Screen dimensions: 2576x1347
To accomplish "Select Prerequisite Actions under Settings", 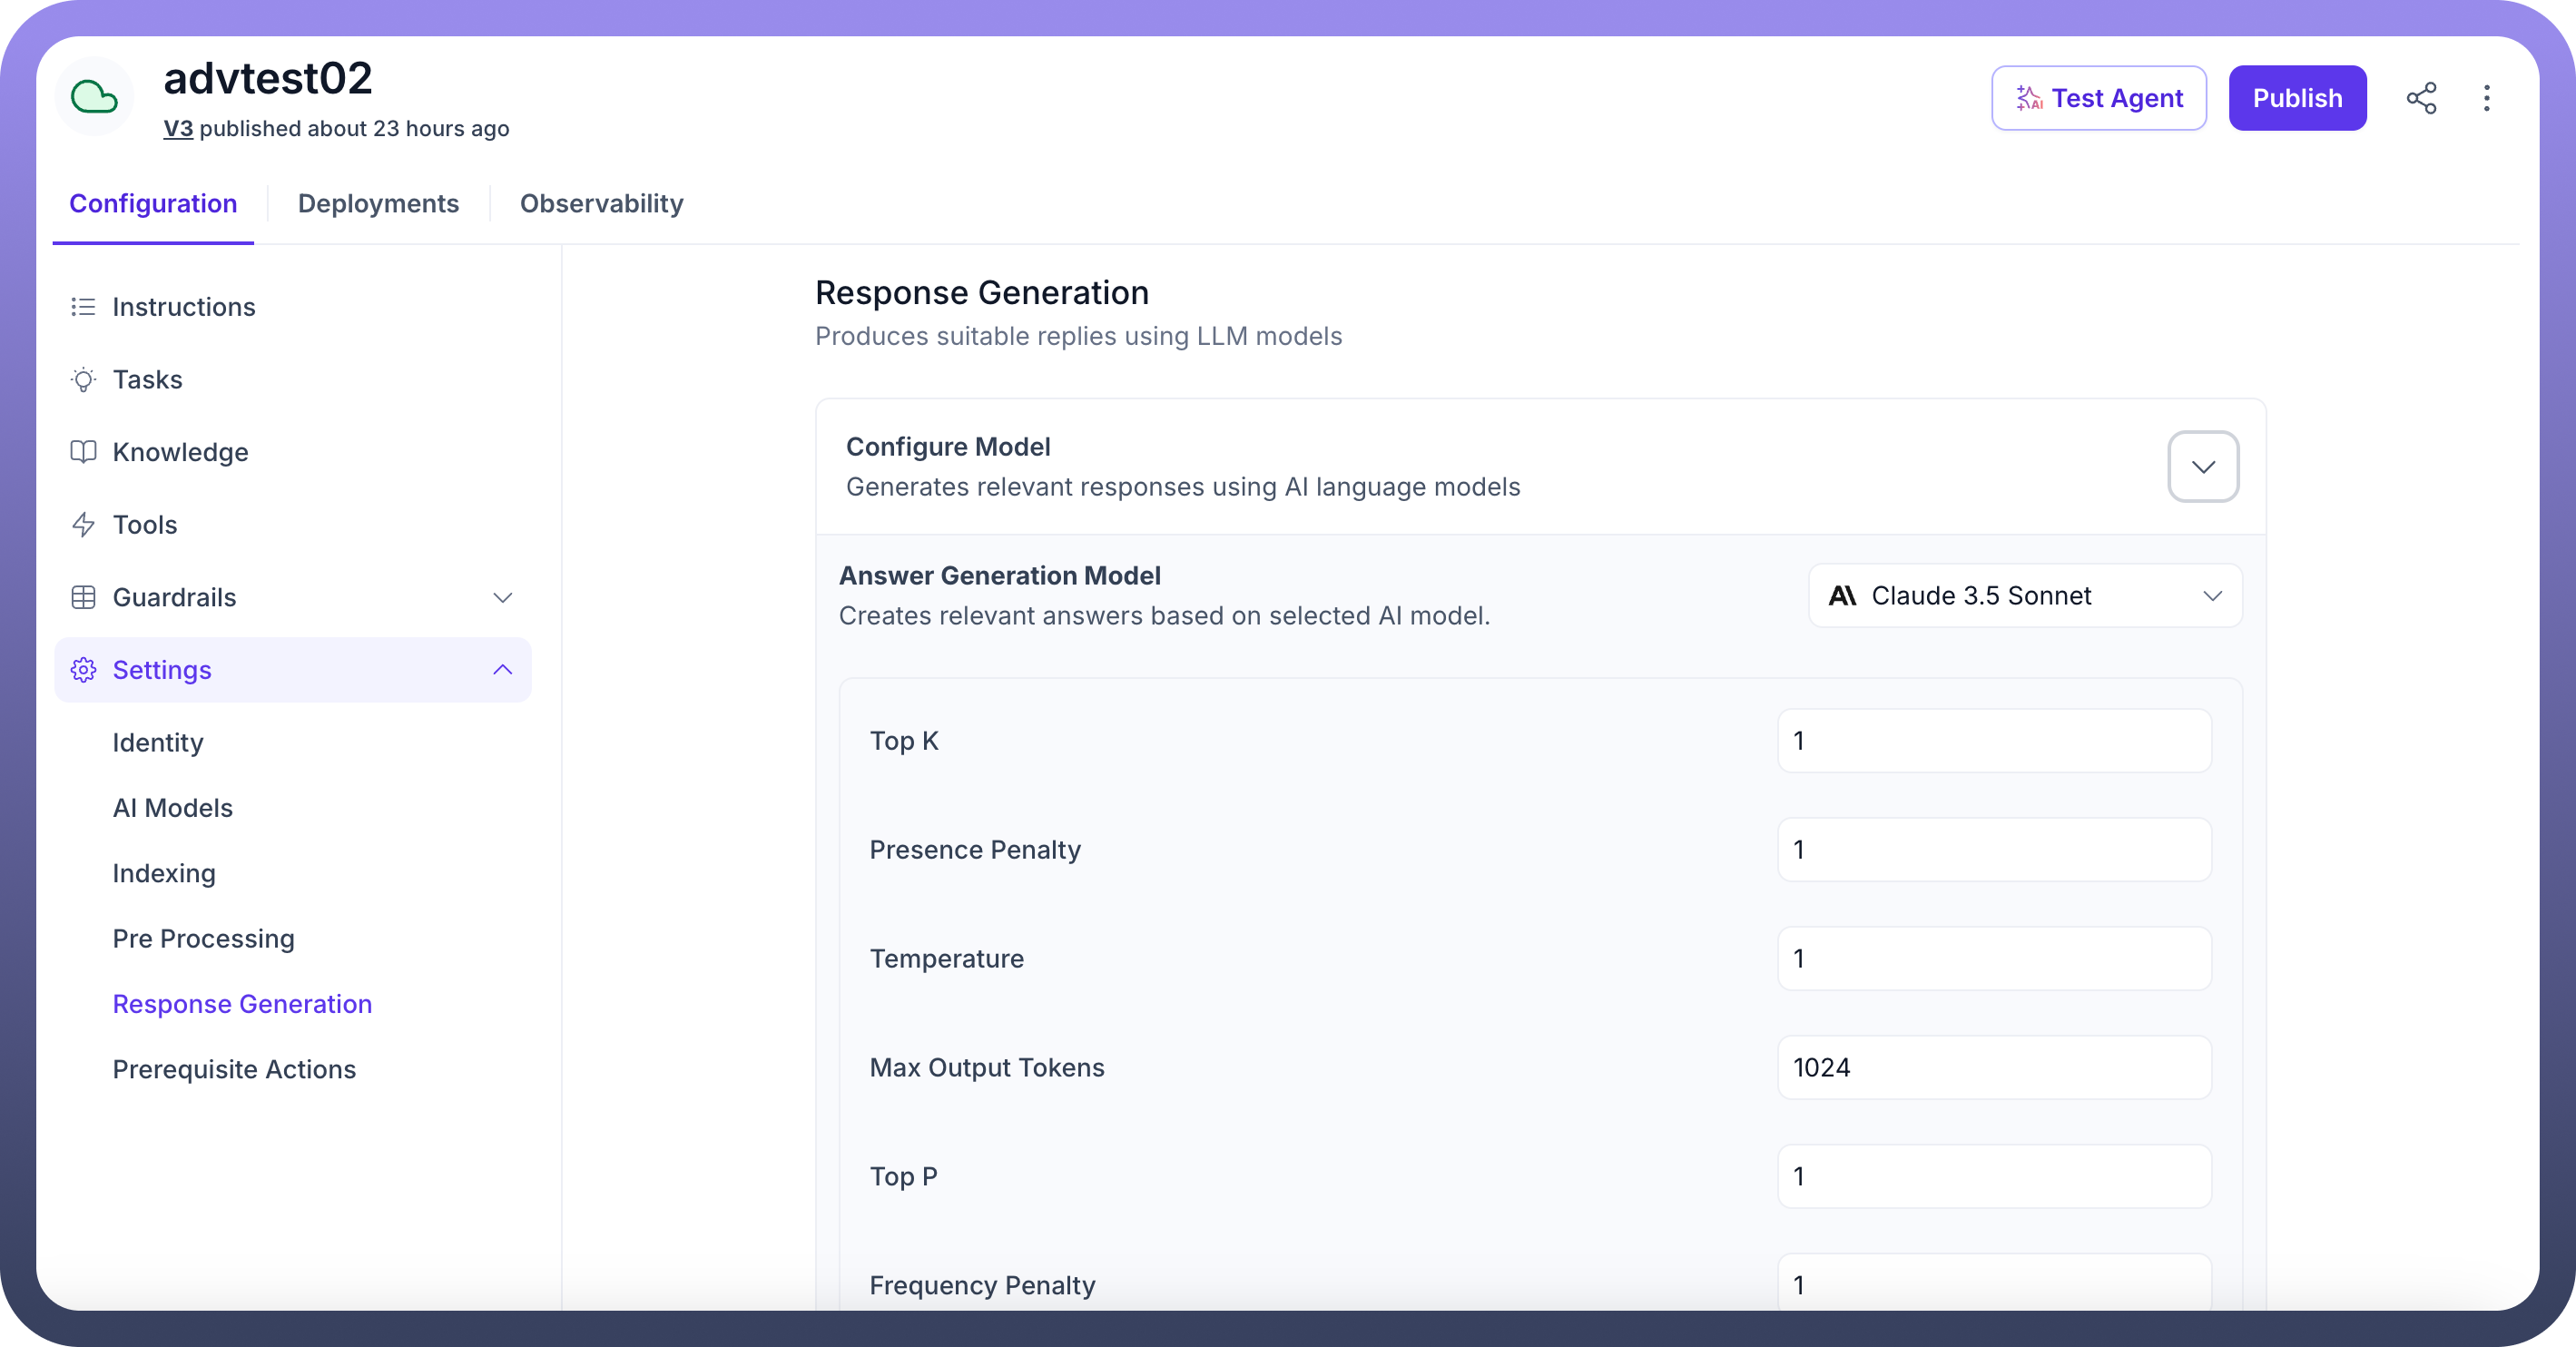I will coord(234,1070).
